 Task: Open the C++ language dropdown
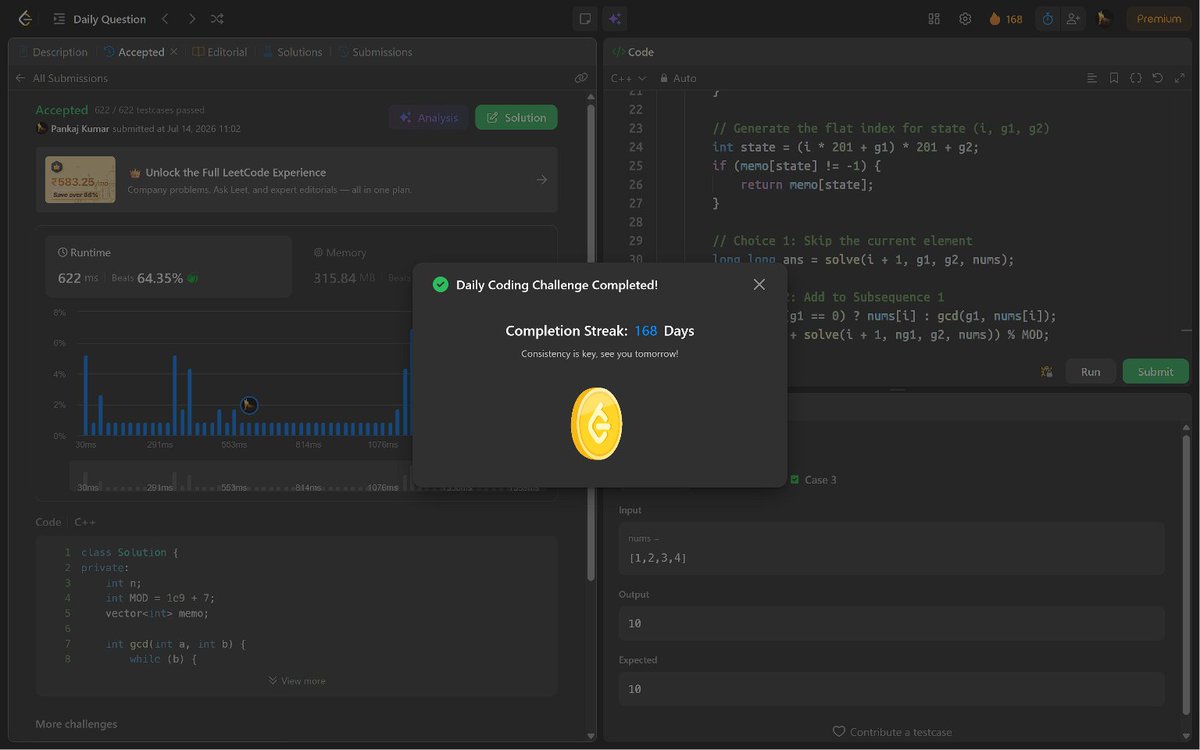628,78
